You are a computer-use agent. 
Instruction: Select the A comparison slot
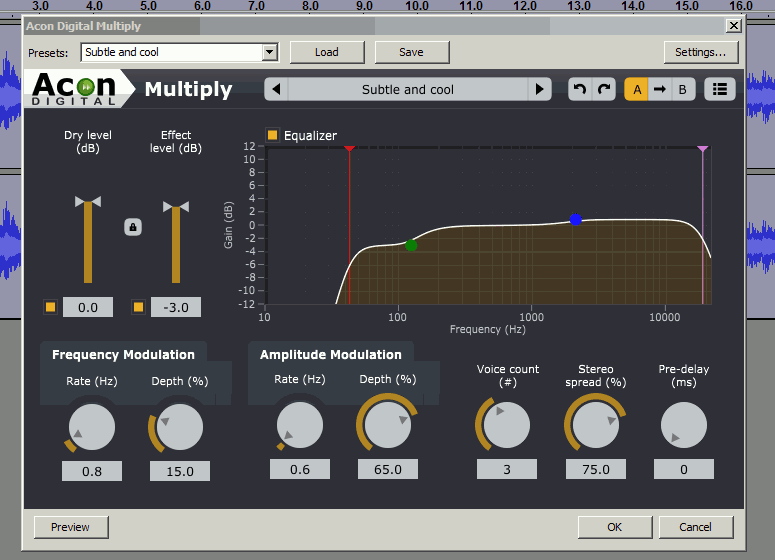[x=637, y=89]
